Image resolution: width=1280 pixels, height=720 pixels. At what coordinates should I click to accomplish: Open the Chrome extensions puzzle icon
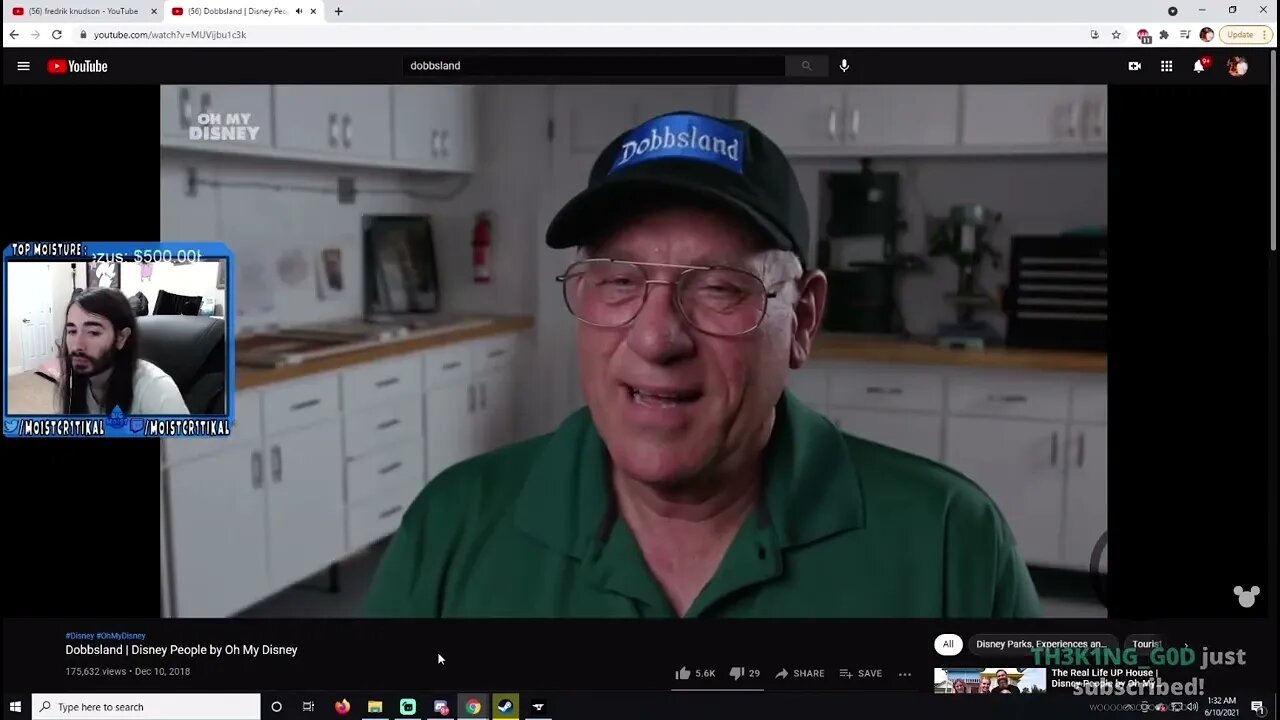pos(1164,35)
